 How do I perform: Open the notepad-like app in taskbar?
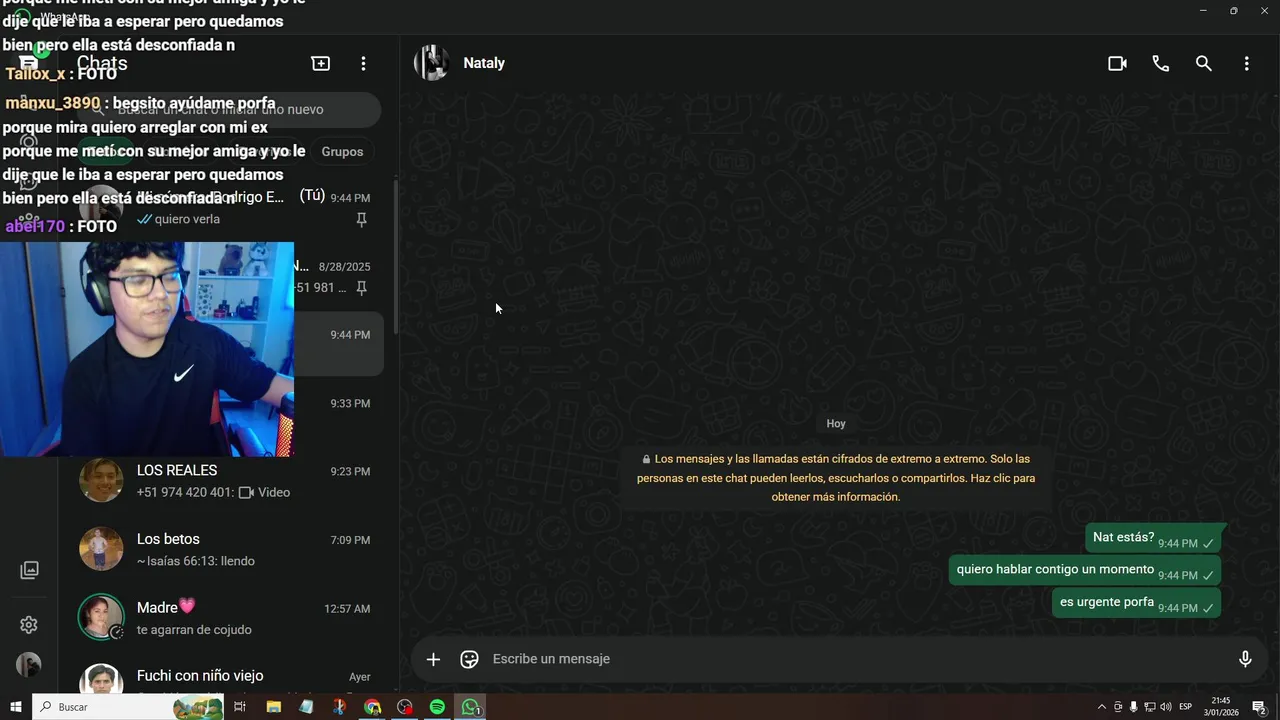pos(306,707)
